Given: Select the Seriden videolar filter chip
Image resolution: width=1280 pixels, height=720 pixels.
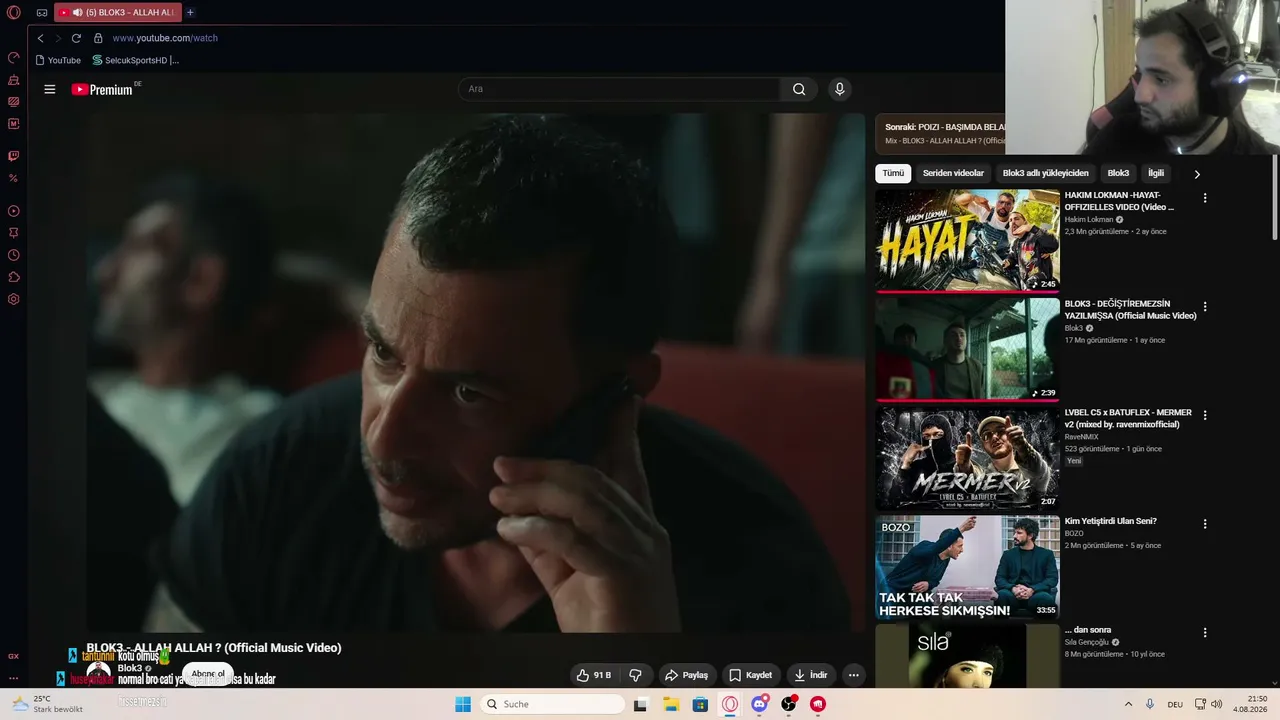Looking at the screenshot, I should (953, 173).
